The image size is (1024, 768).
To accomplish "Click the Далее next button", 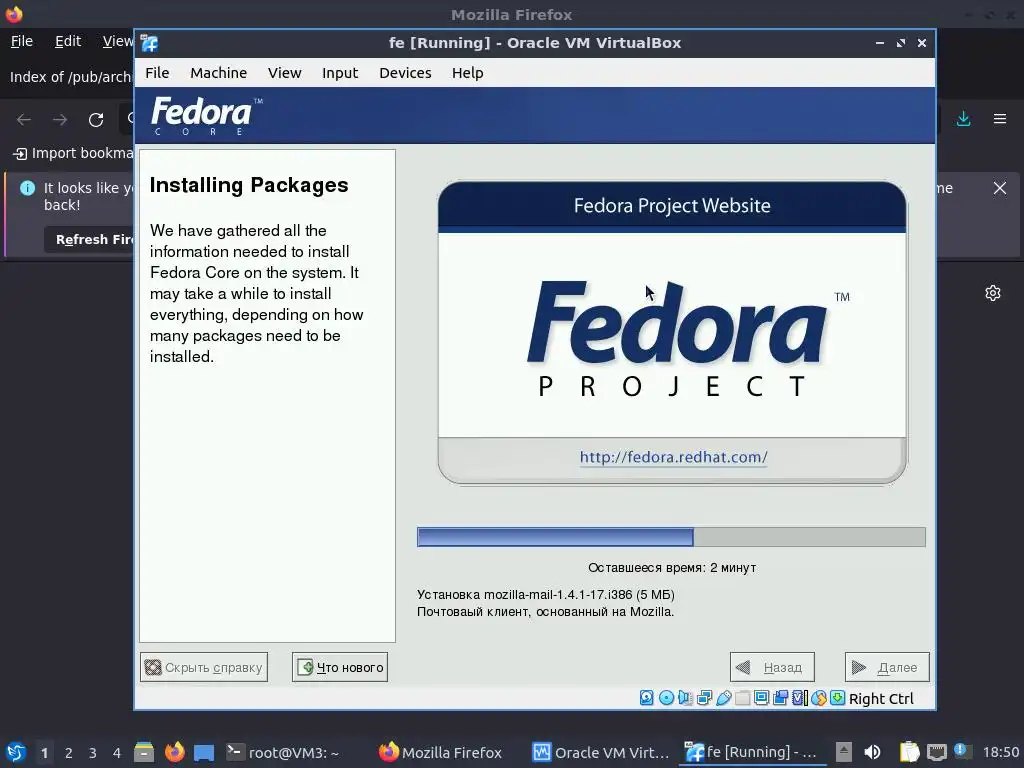I will 887,667.
